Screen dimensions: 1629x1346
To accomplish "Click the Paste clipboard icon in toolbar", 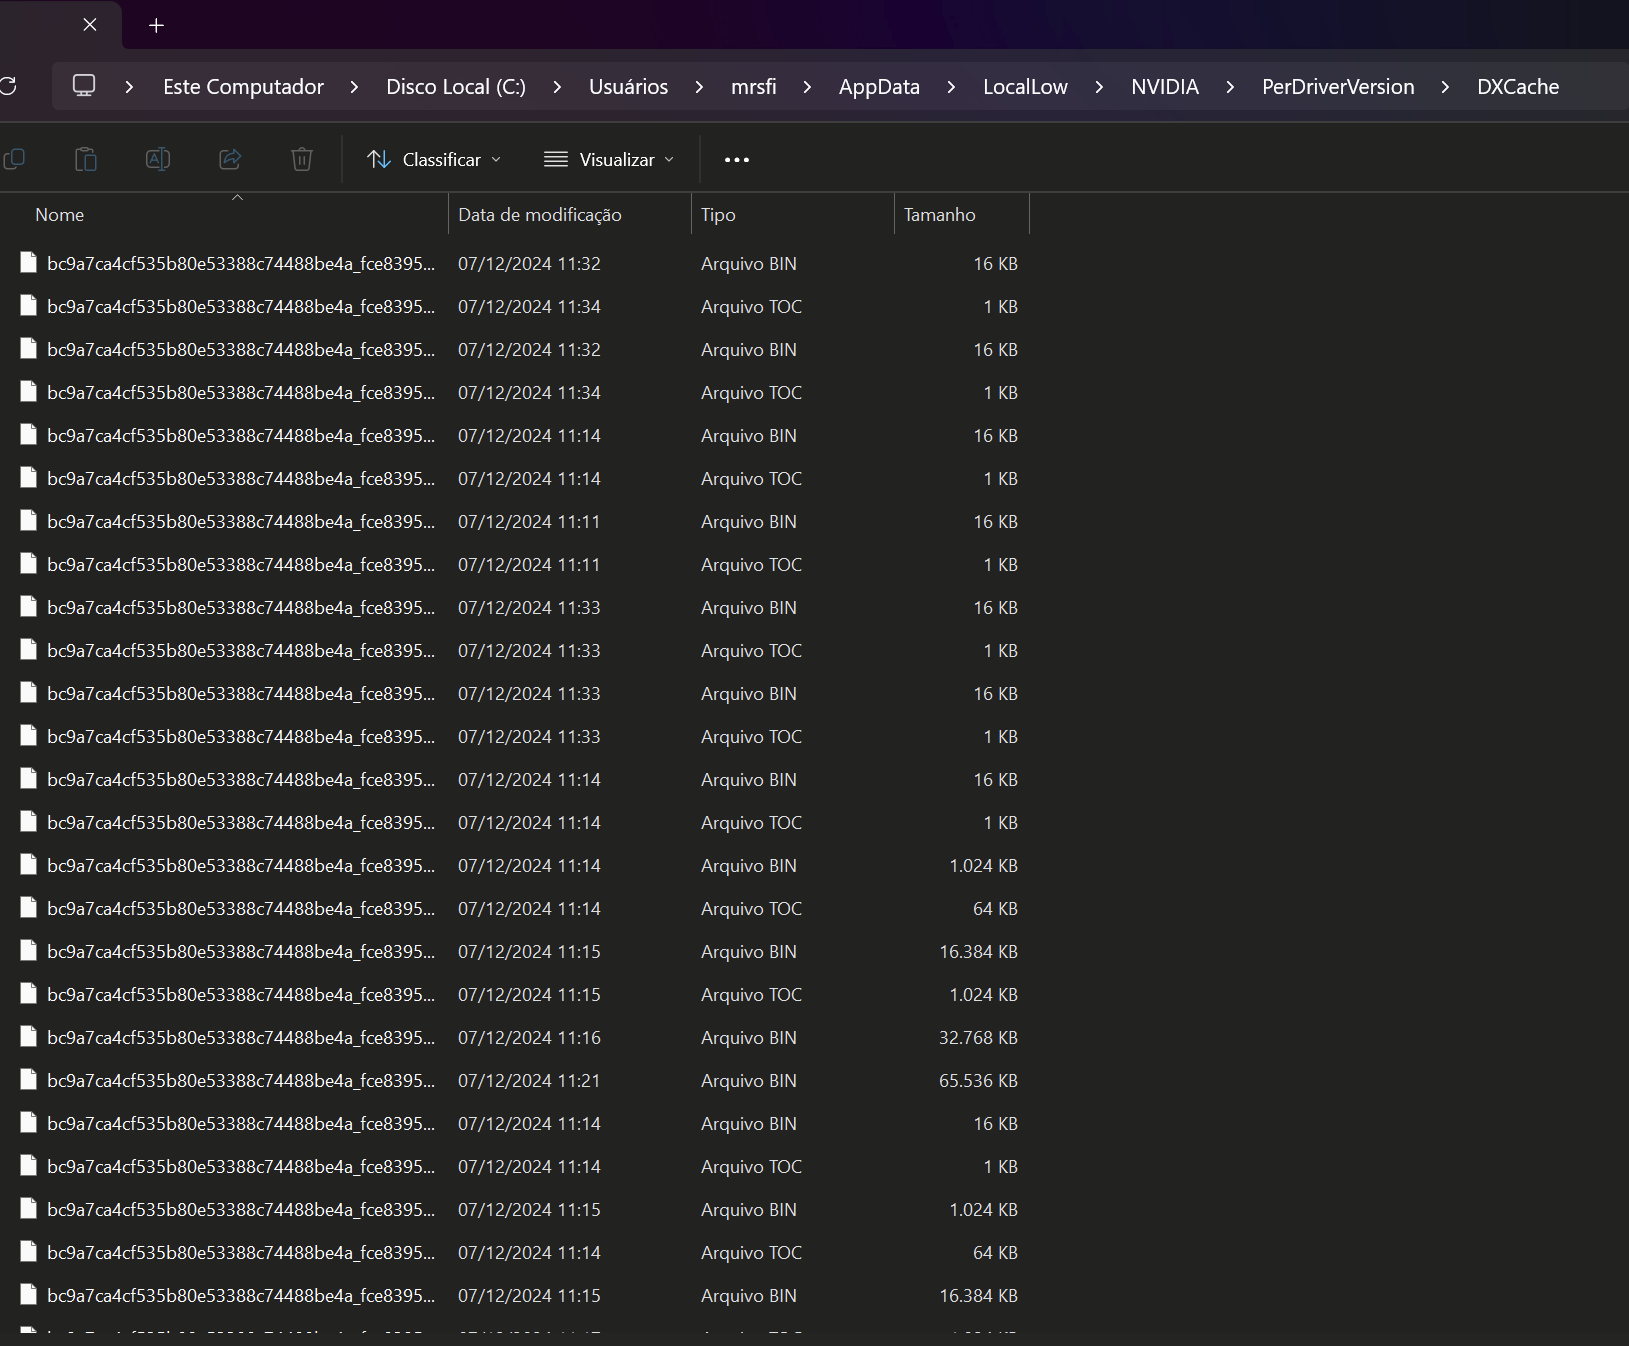I will pyautogui.click(x=86, y=159).
